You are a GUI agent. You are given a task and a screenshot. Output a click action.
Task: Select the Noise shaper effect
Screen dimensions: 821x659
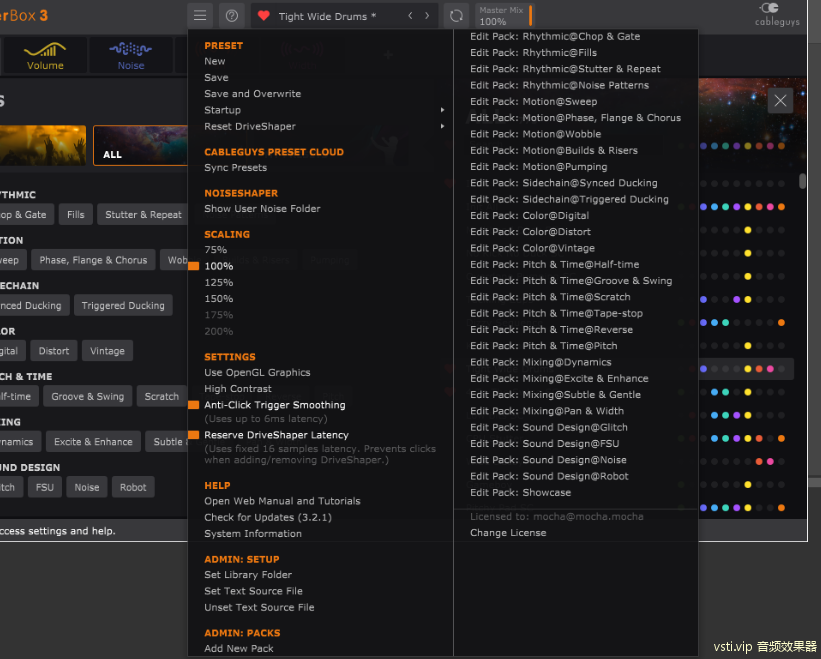(x=131, y=55)
